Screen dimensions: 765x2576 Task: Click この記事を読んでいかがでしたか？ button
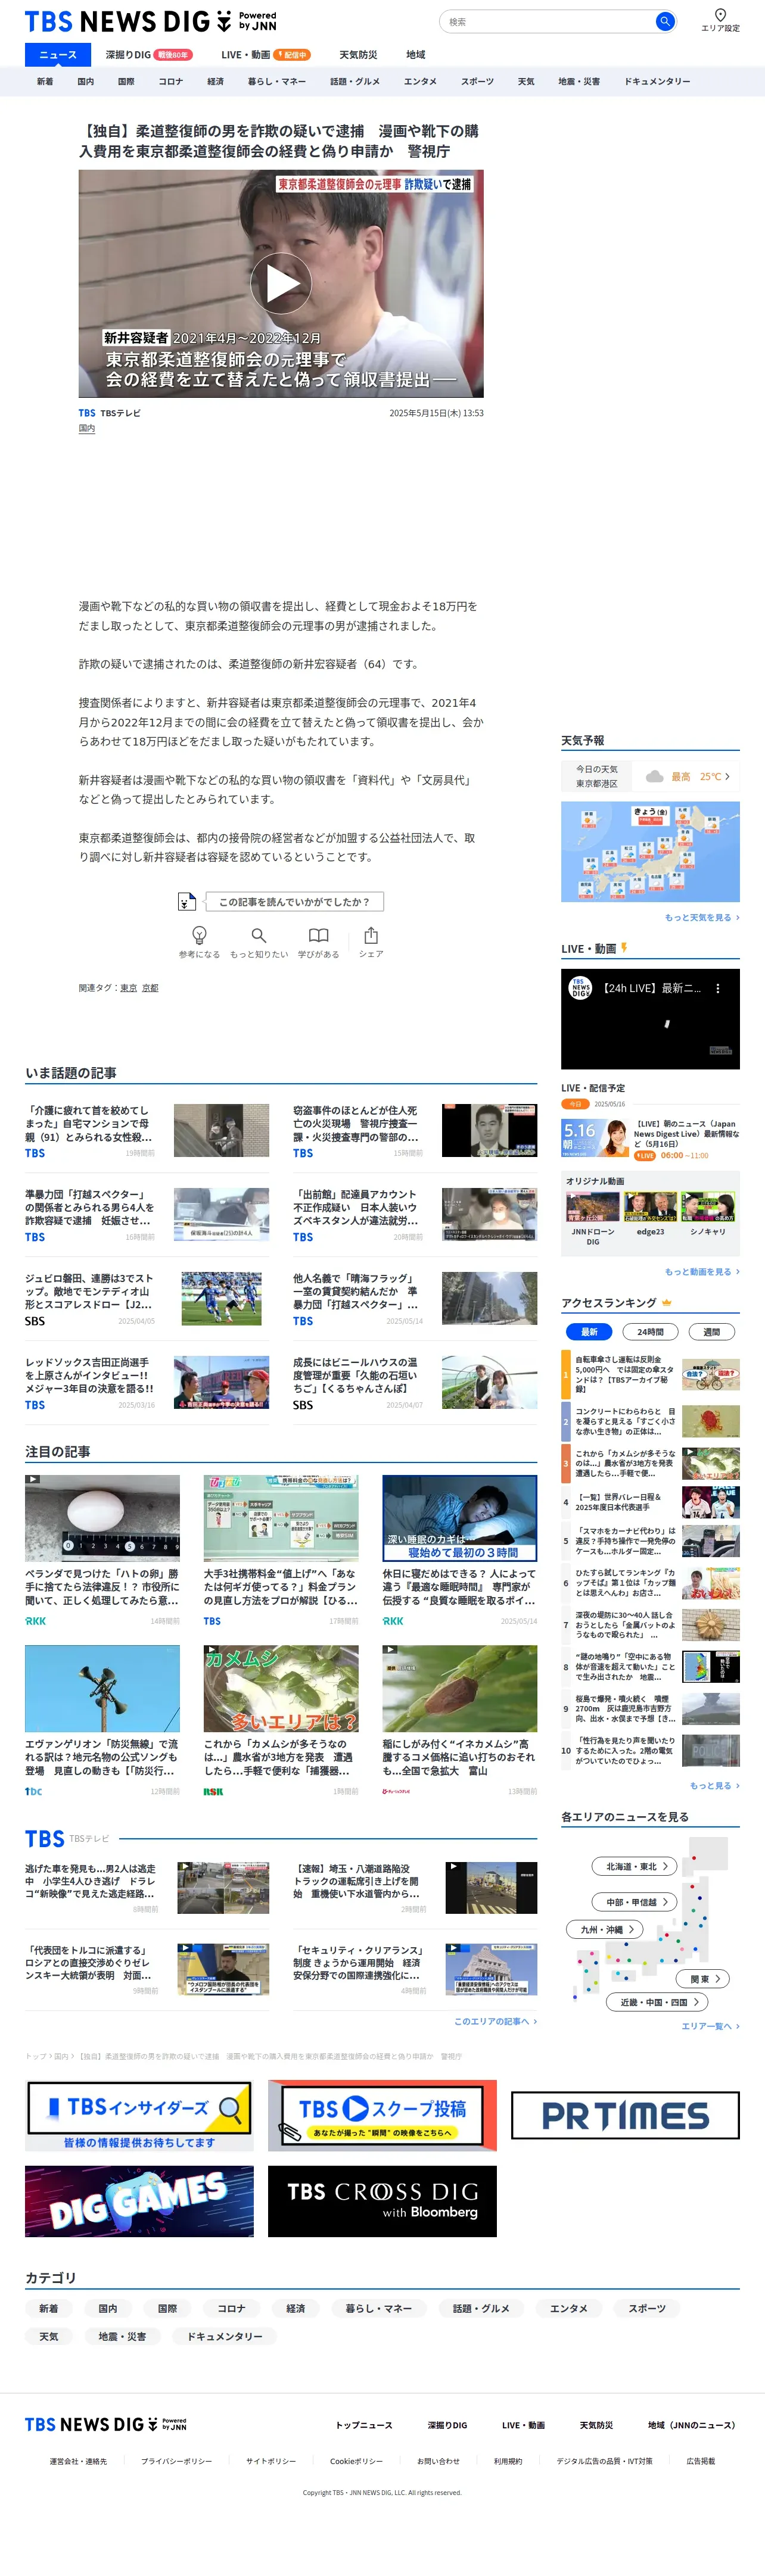click(294, 902)
